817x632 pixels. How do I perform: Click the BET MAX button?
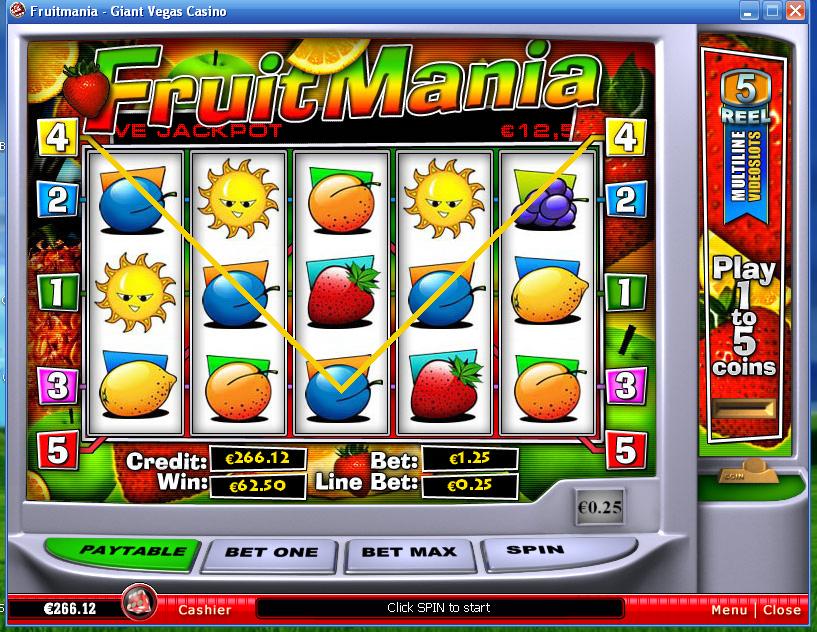point(410,554)
